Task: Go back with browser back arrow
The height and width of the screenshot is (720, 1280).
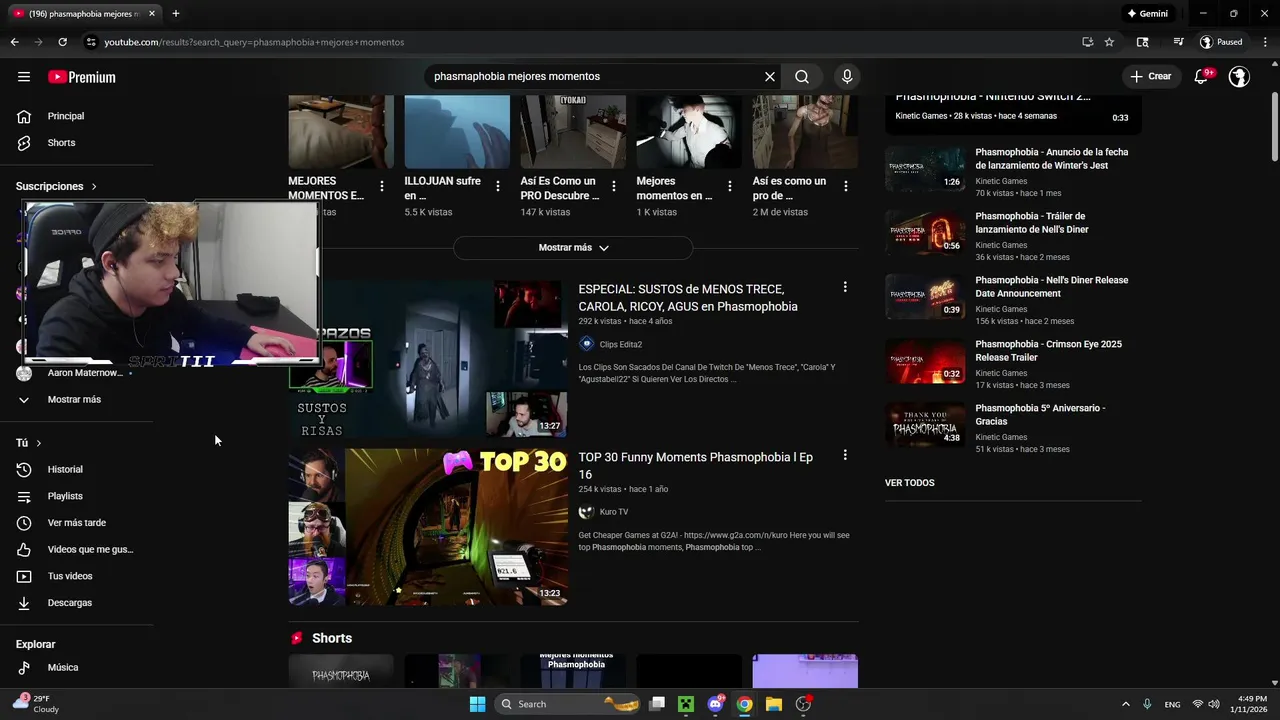Action: click(x=14, y=42)
